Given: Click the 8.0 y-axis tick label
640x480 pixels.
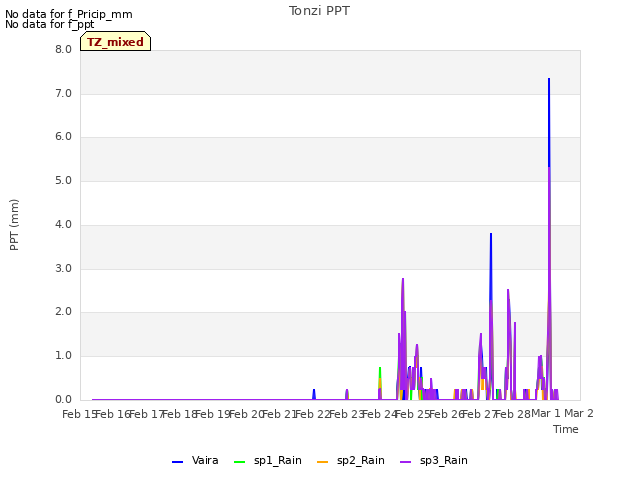Looking at the screenshot, I should click(x=64, y=50).
